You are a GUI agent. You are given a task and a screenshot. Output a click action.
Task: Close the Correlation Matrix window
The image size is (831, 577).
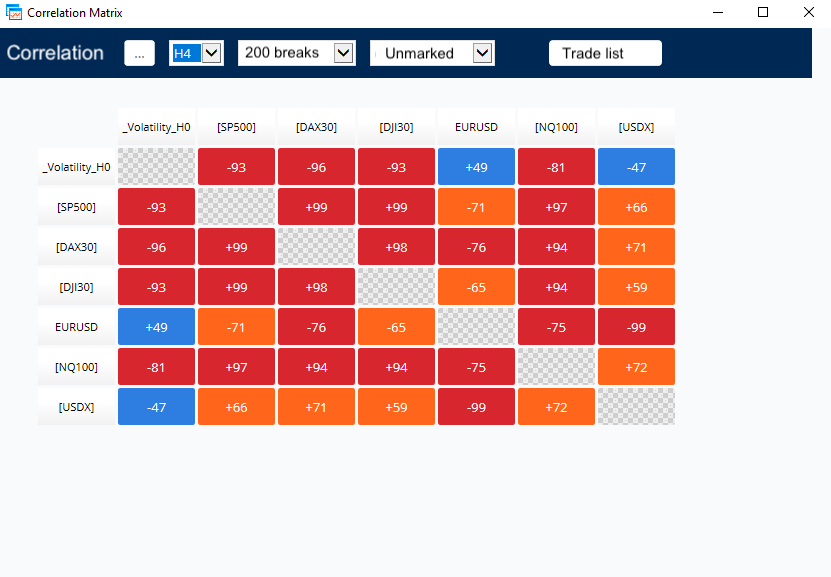point(808,12)
